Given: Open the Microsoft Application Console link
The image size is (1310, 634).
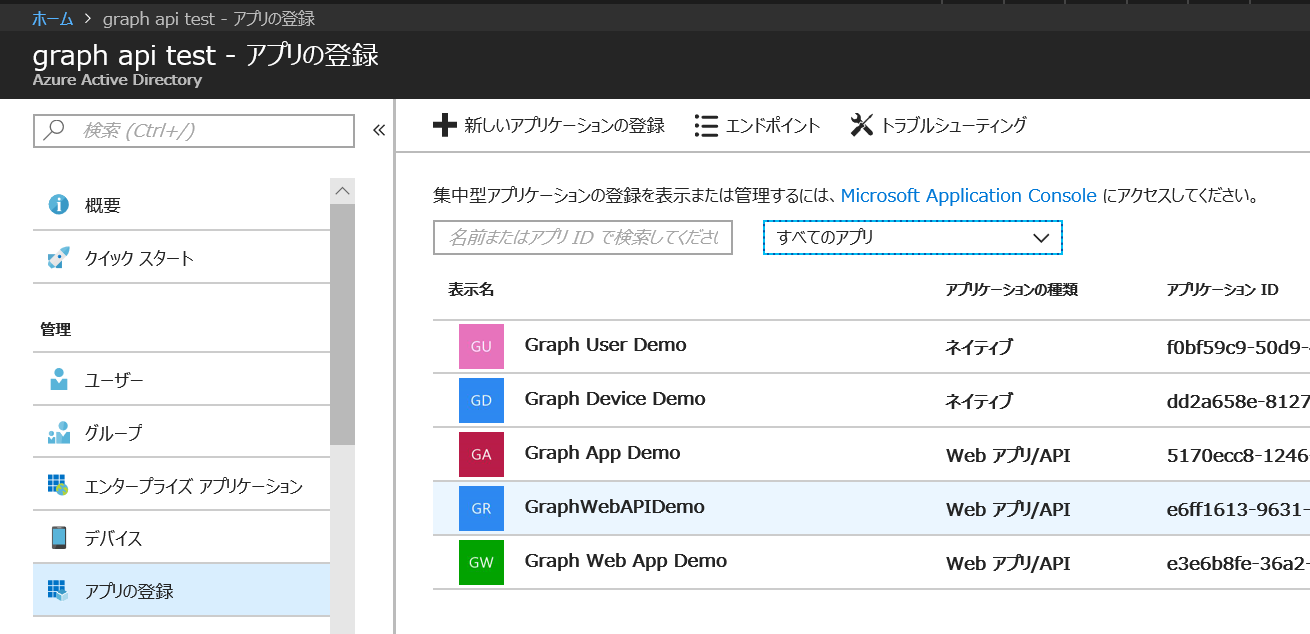Looking at the screenshot, I should (x=970, y=195).
